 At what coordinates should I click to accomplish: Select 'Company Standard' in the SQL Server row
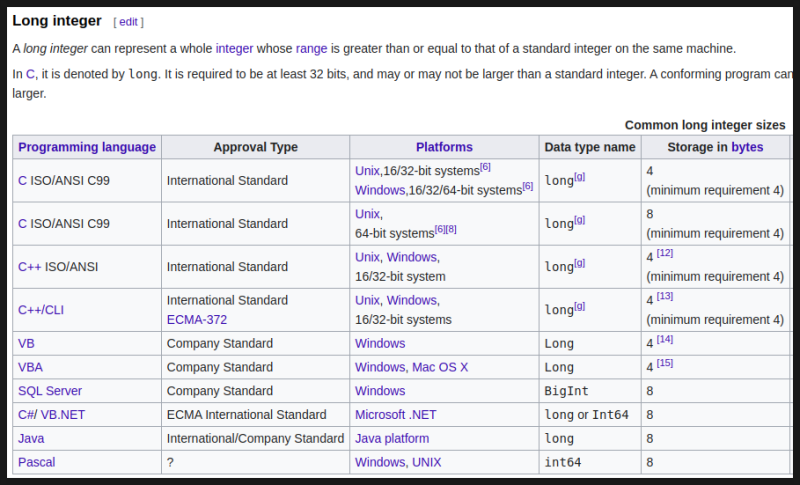[219, 391]
